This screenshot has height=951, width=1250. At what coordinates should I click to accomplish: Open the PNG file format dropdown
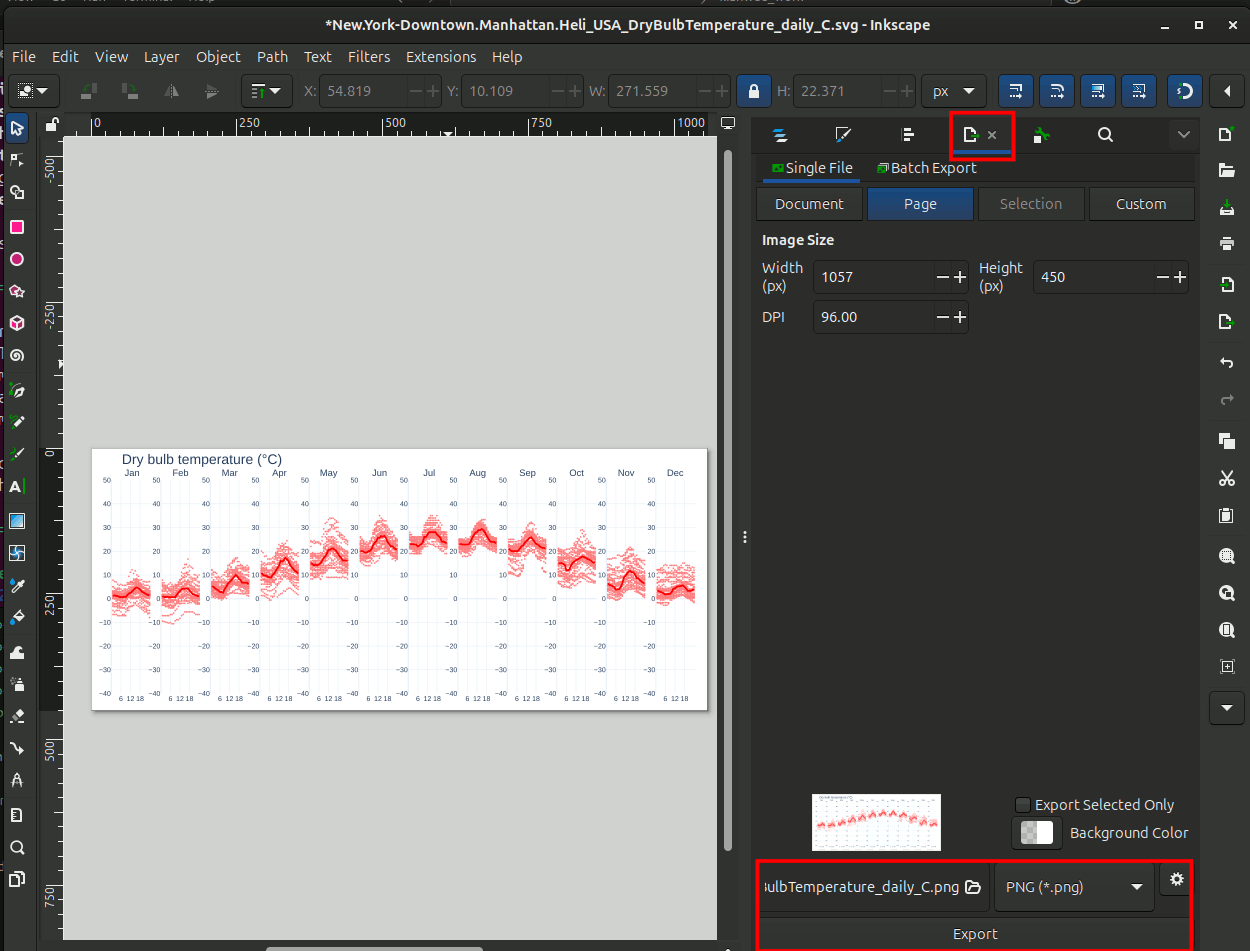[x=1074, y=887]
